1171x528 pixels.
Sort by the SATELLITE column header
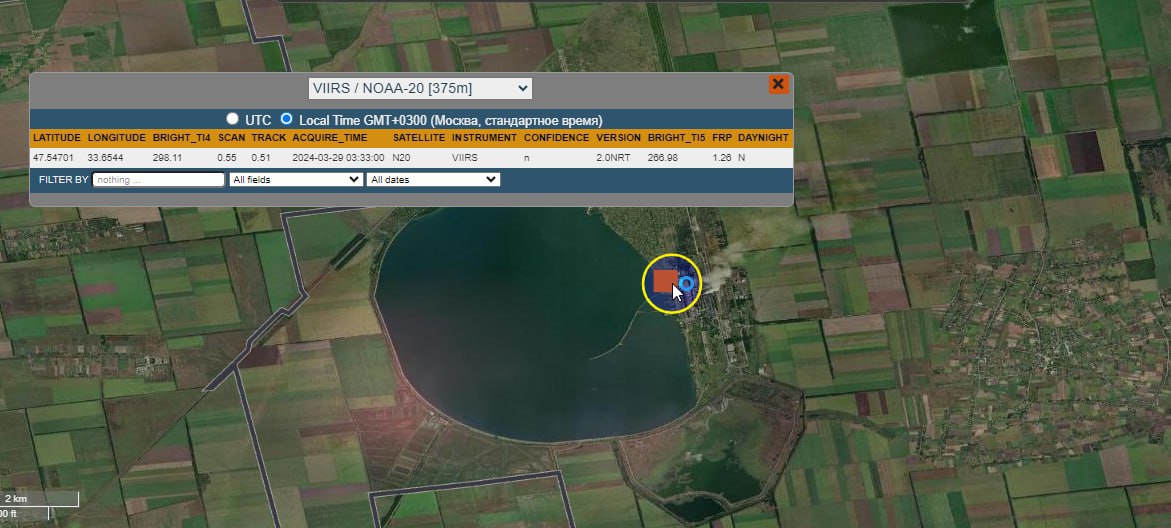tap(419, 138)
